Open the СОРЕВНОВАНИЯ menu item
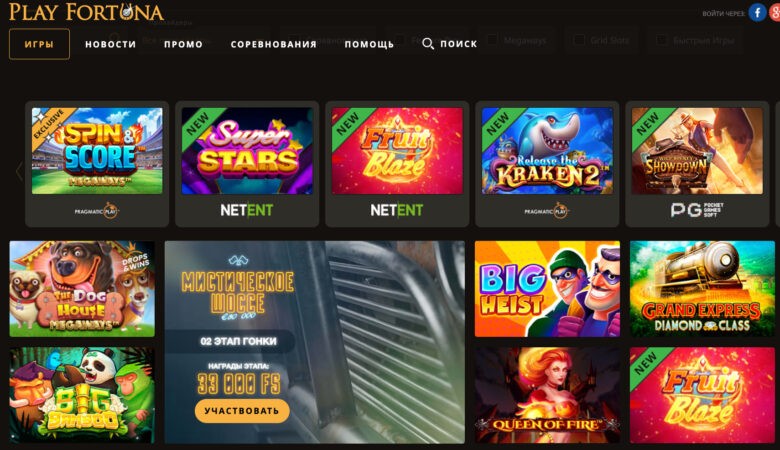 click(274, 44)
